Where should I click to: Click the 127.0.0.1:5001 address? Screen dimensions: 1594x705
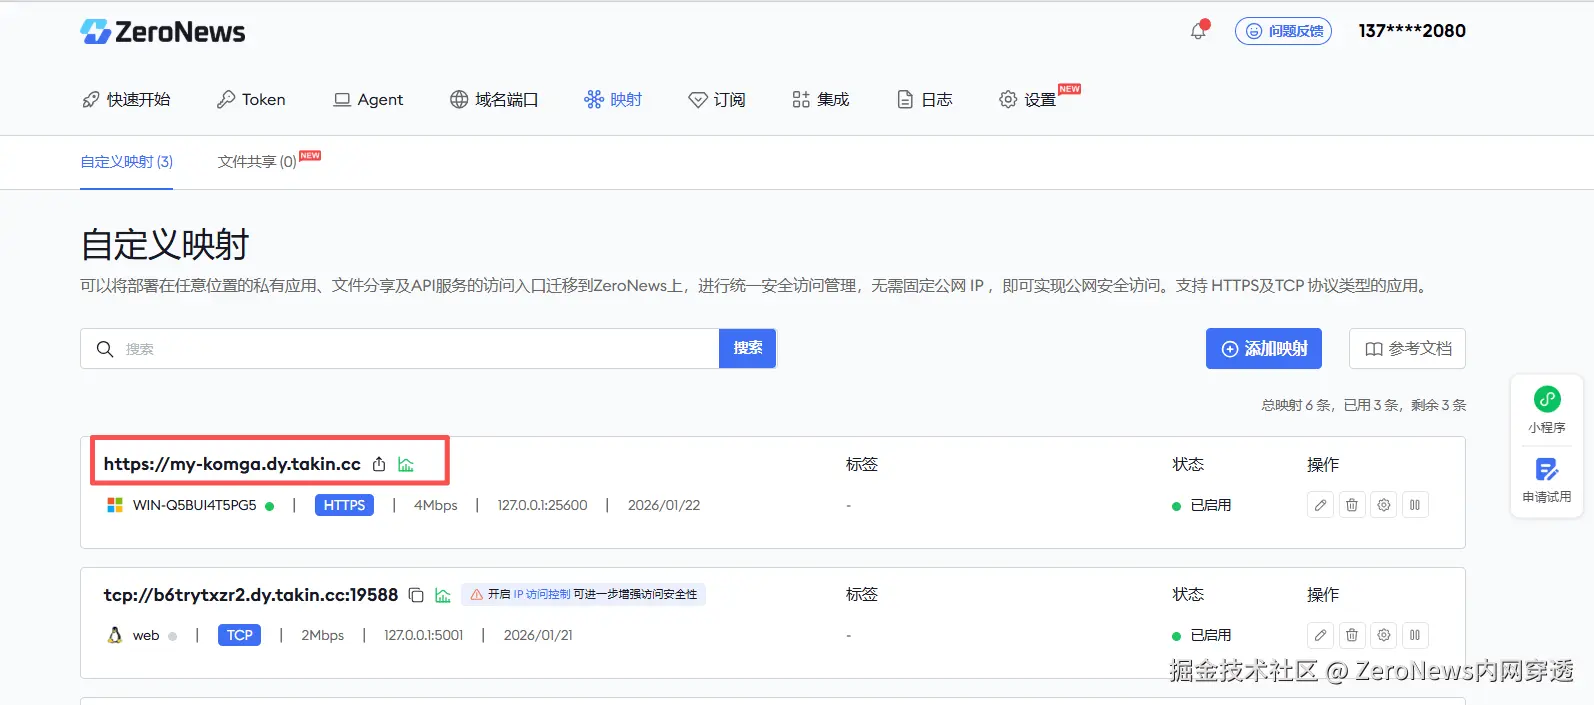424,635
